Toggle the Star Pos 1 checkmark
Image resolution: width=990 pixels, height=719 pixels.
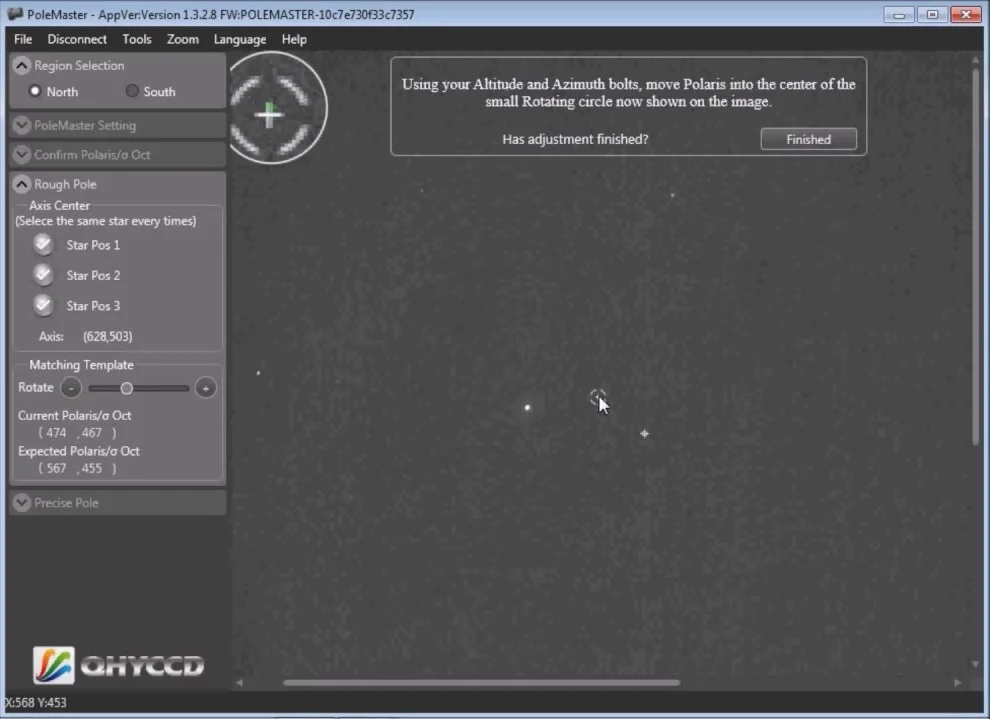44,244
